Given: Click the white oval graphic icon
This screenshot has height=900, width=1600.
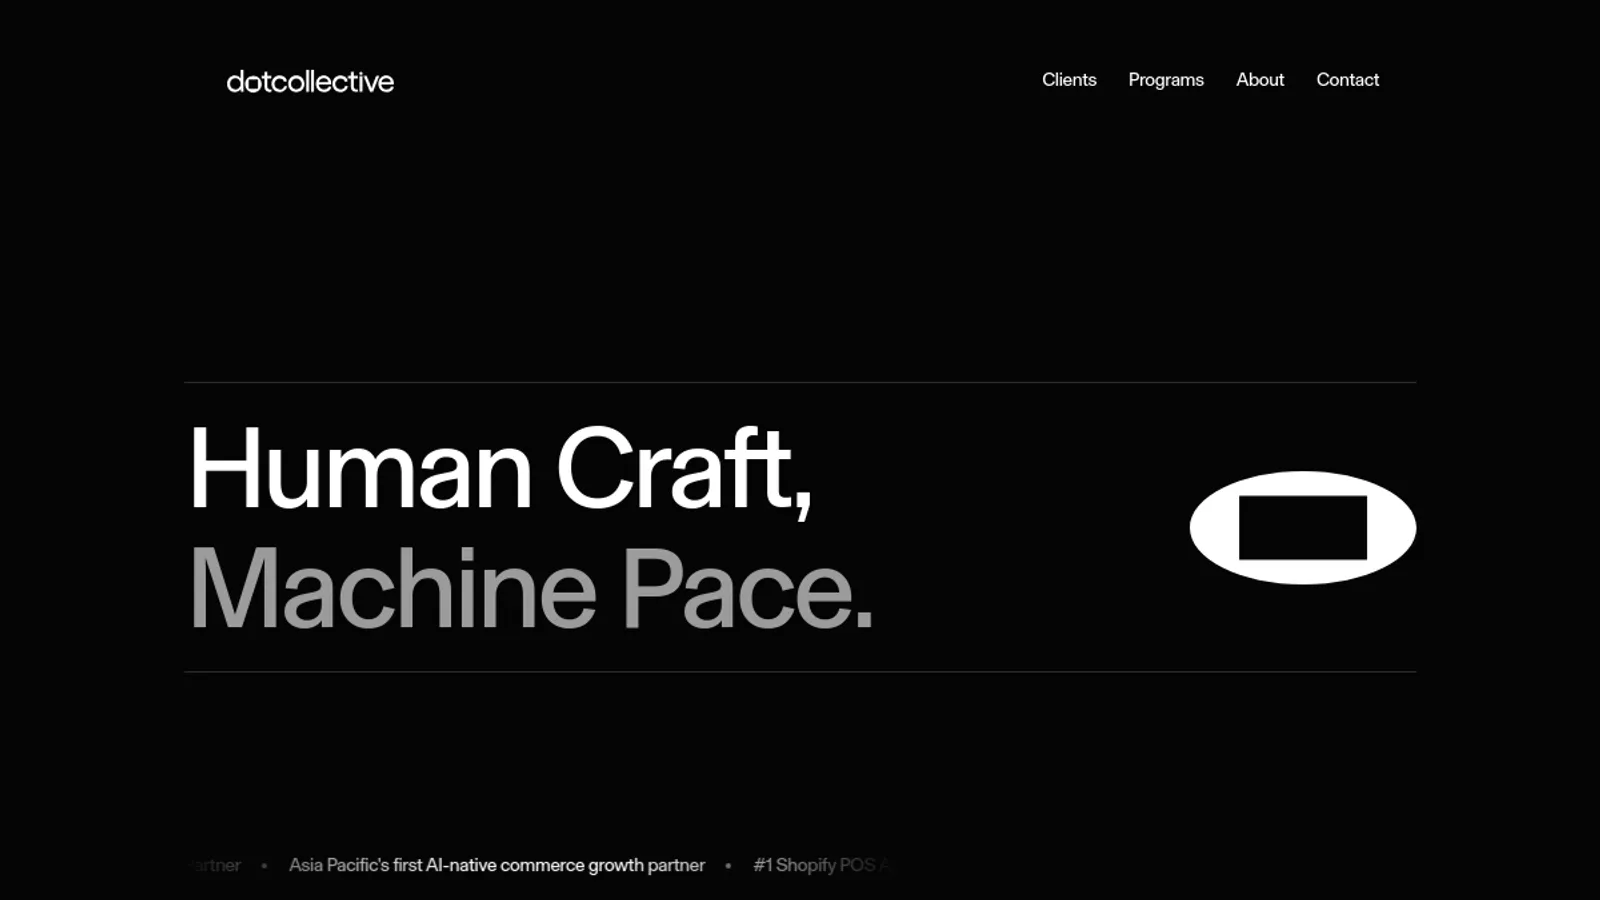Looking at the screenshot, I should pyautogui.click(x=1302, y=527).
